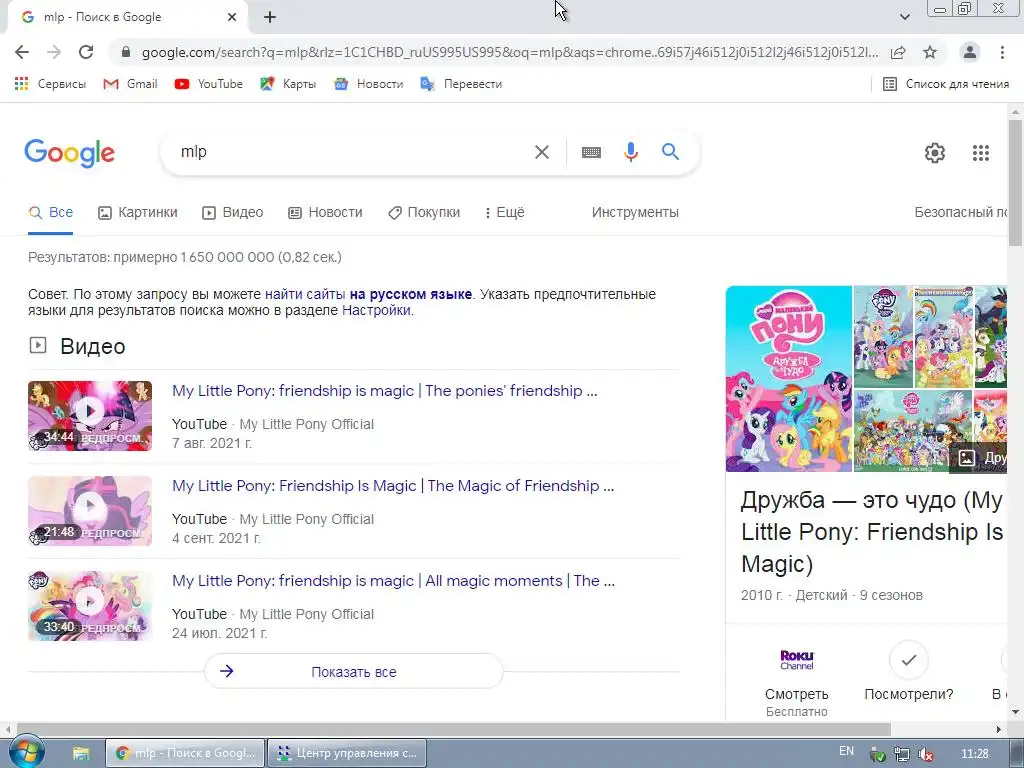Play the 21:48 video thumbnail

coord(90,511)
